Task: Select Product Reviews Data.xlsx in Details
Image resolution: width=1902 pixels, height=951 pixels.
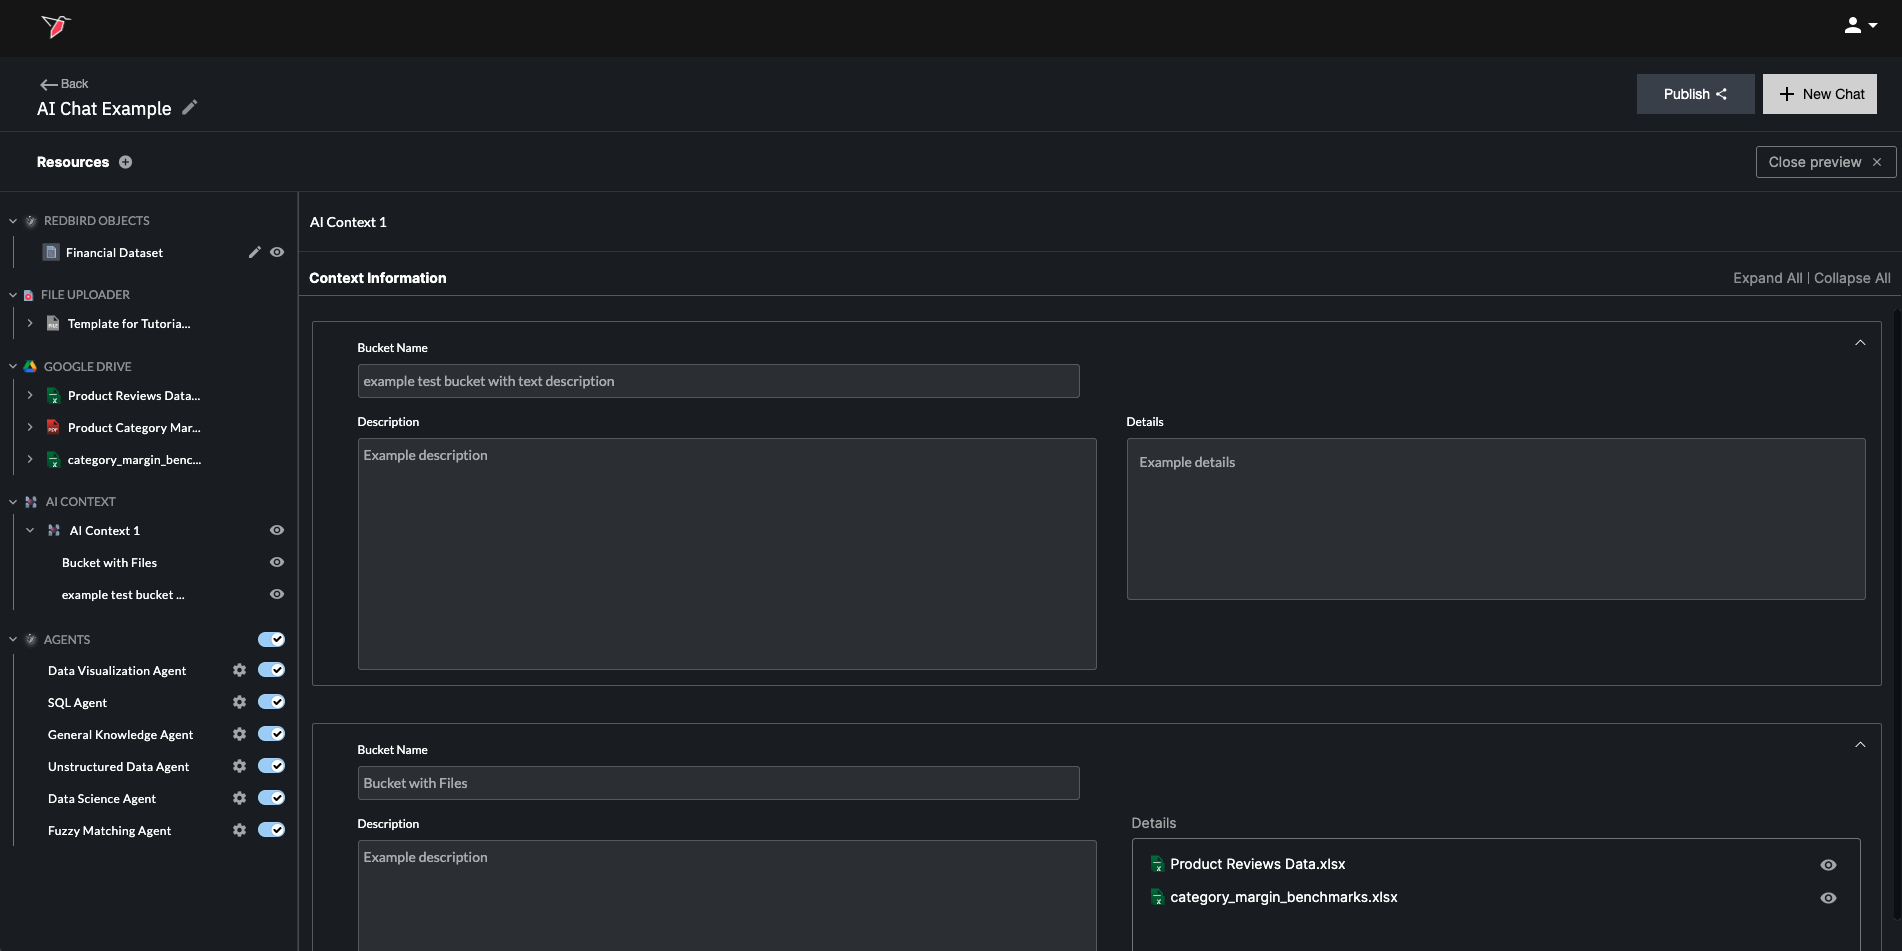Action: pos(1257,864)
